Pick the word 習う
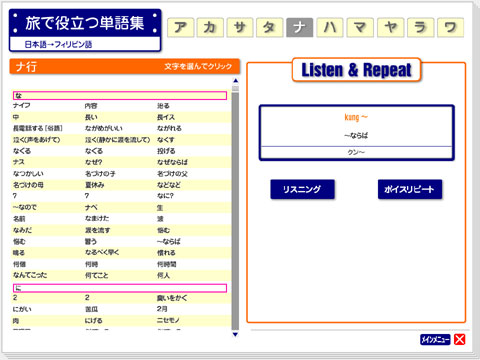The width and height of the screenshot is (480, 360). click(x=91, y=241)
